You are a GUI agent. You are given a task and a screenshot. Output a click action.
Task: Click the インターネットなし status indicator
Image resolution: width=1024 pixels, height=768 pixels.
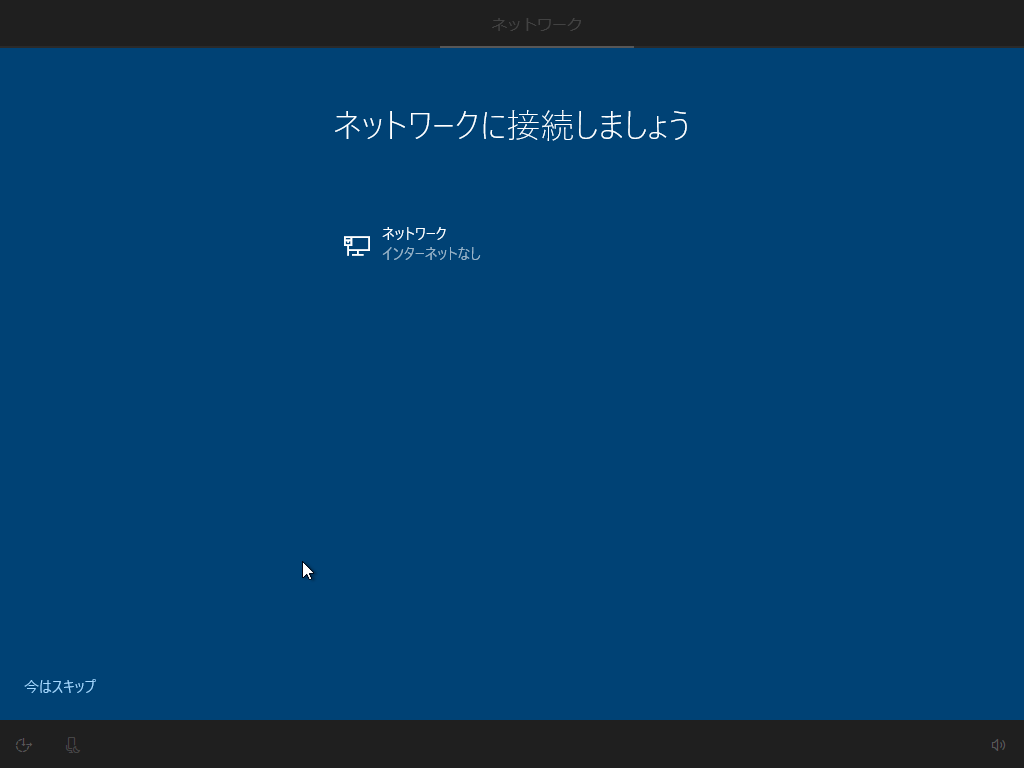[x=433, y=253]
